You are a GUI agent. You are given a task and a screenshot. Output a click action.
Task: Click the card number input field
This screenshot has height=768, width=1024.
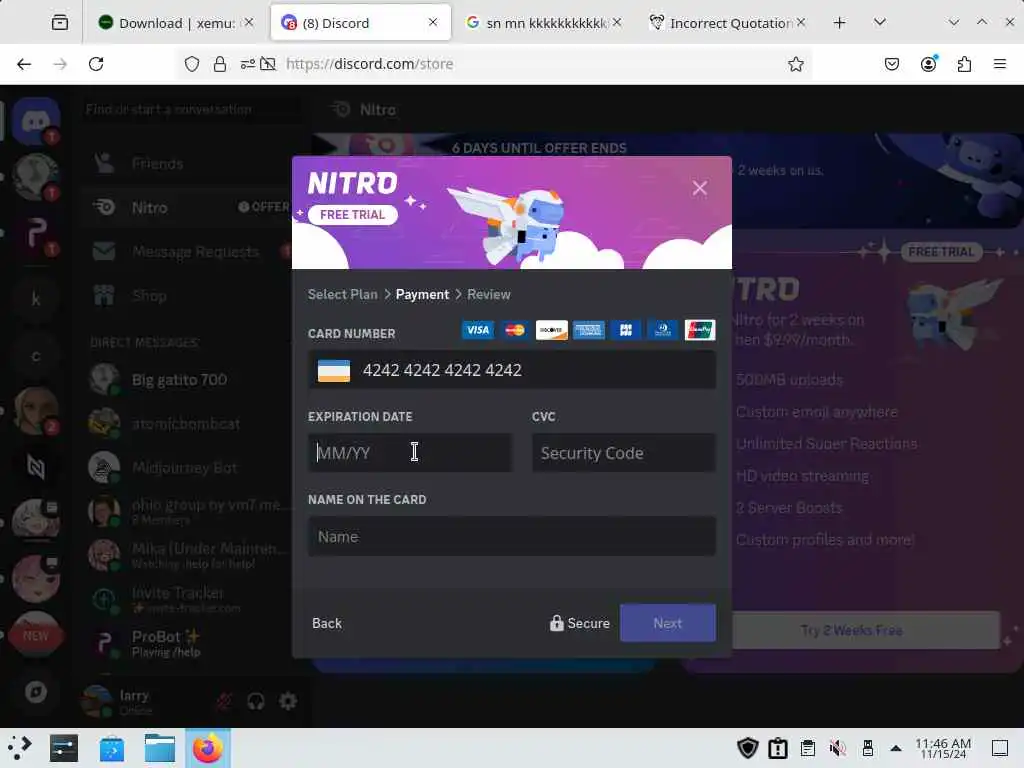[511, 370]
